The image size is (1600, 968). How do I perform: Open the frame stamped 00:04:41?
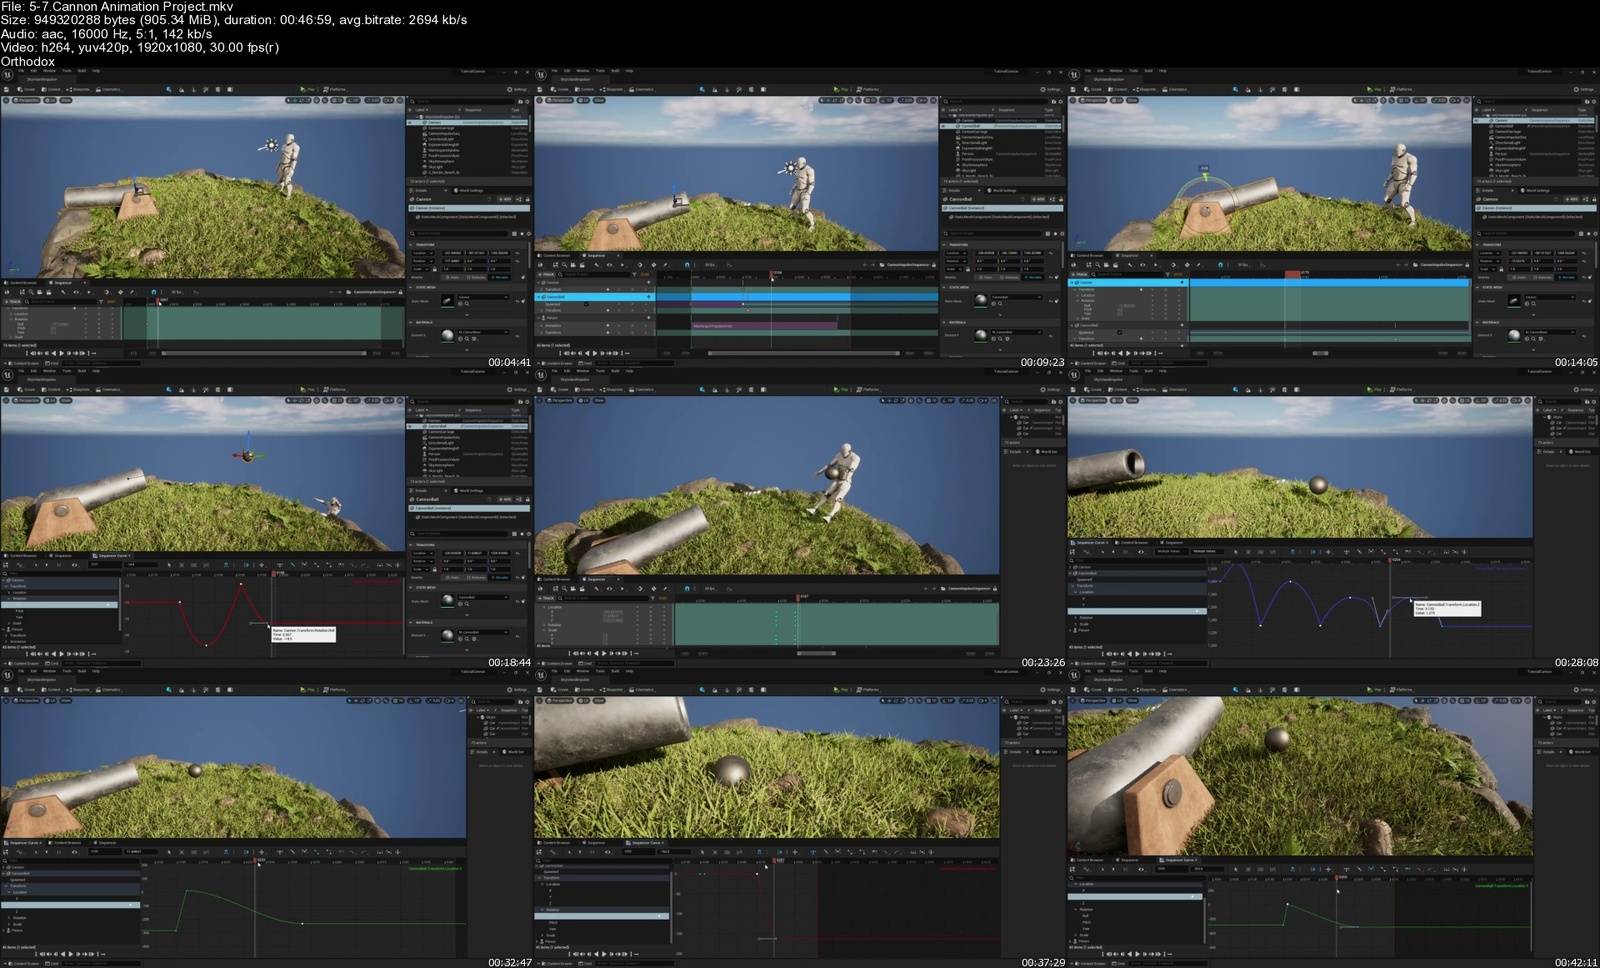coord(266,218)
